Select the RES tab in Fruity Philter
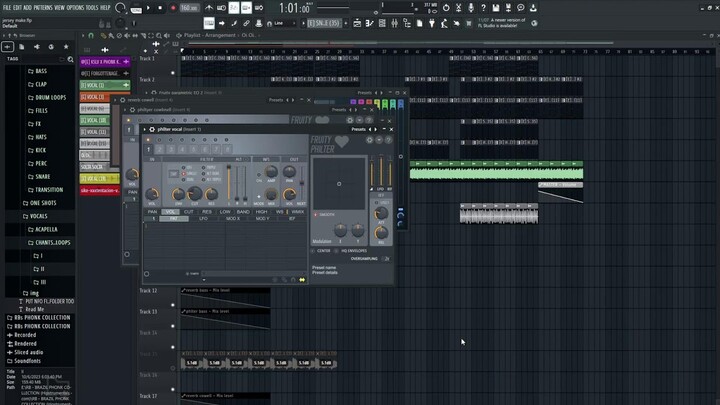The width and height of the screenshot is (720, 405). click(x=207, y=212)
